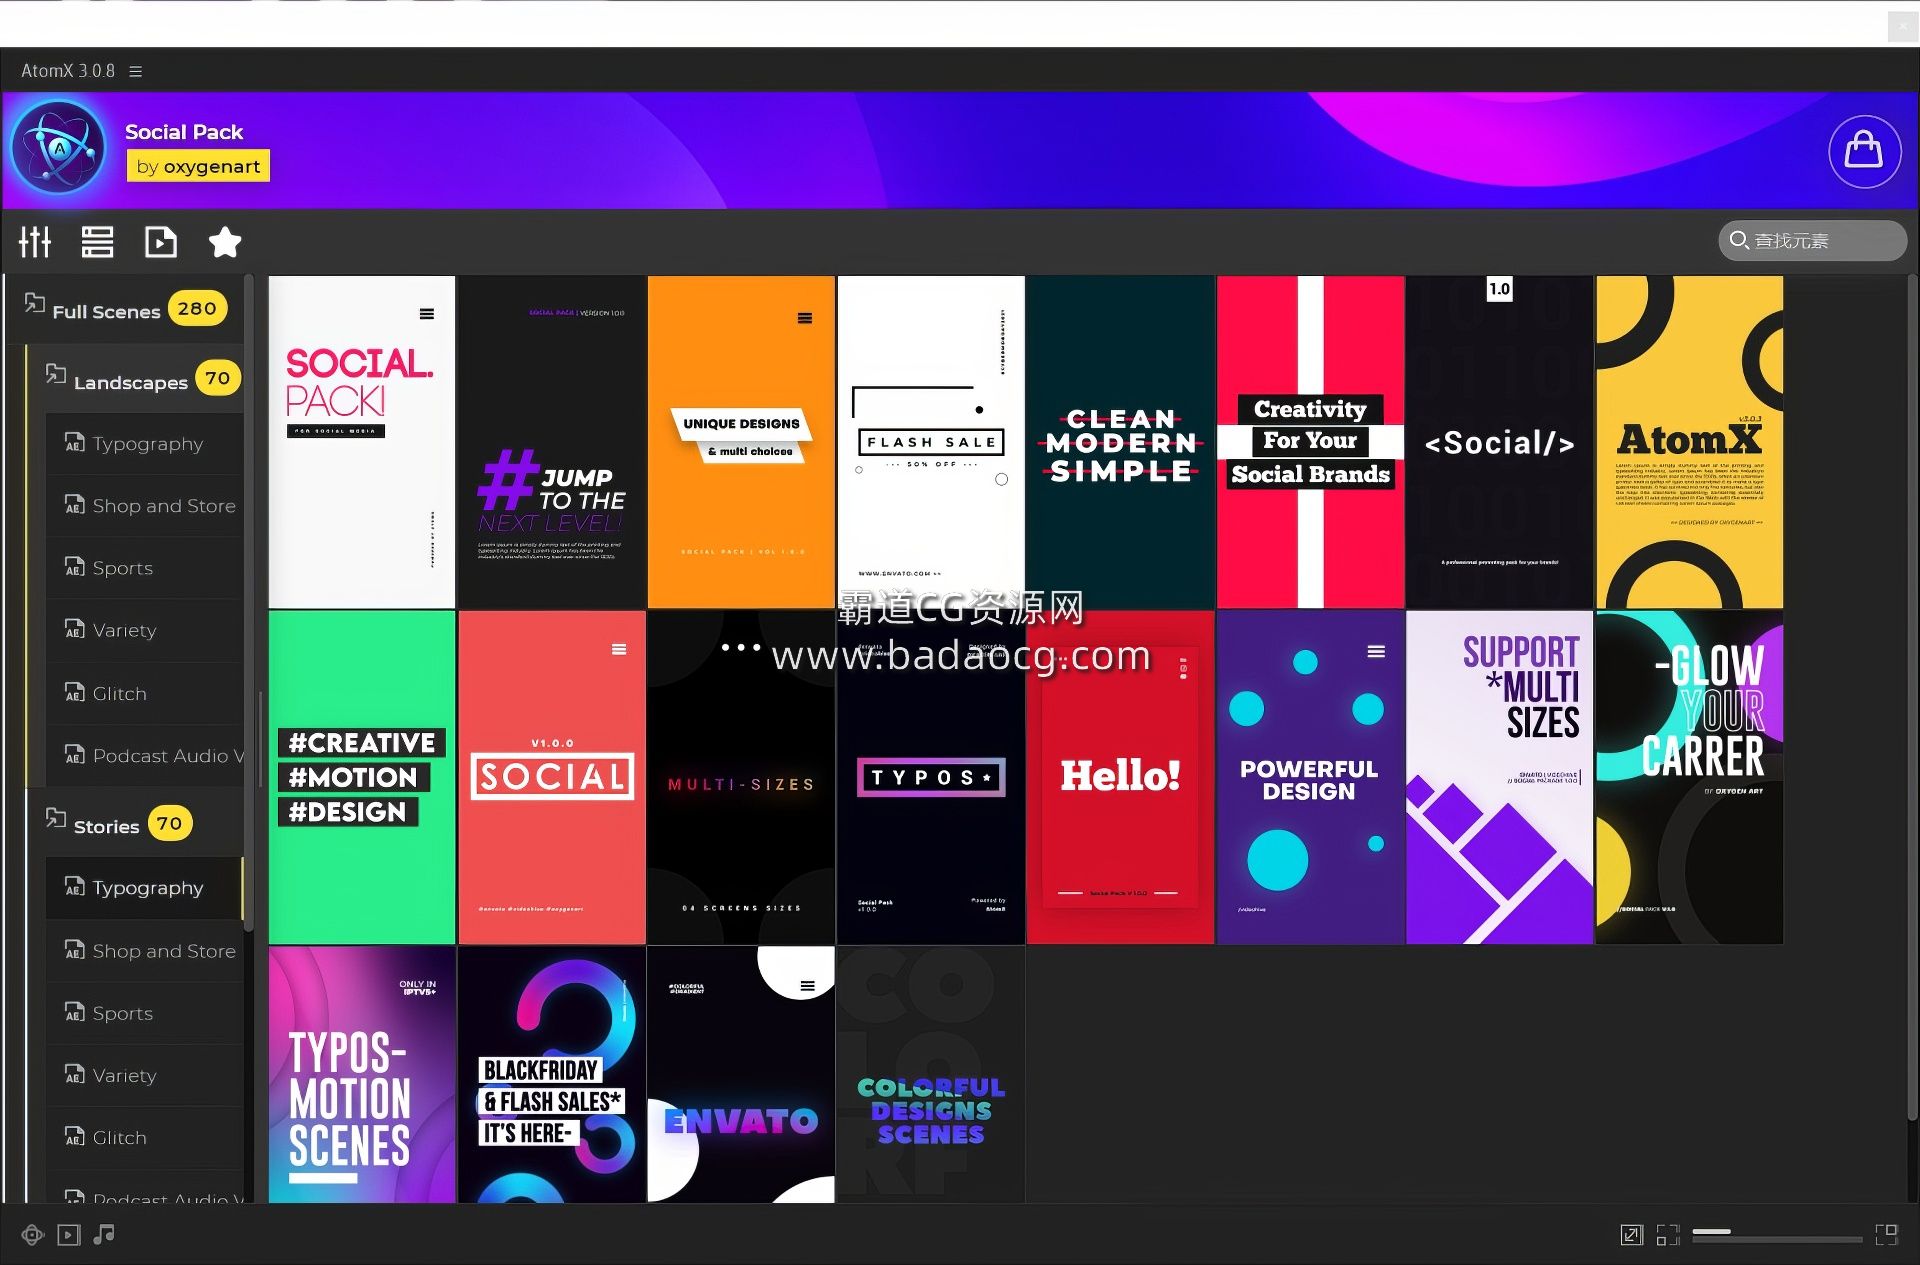Viewport: 1920px width, 1265px height.
Task: Click the music note audio icon
Action: tap(104, 1235)
